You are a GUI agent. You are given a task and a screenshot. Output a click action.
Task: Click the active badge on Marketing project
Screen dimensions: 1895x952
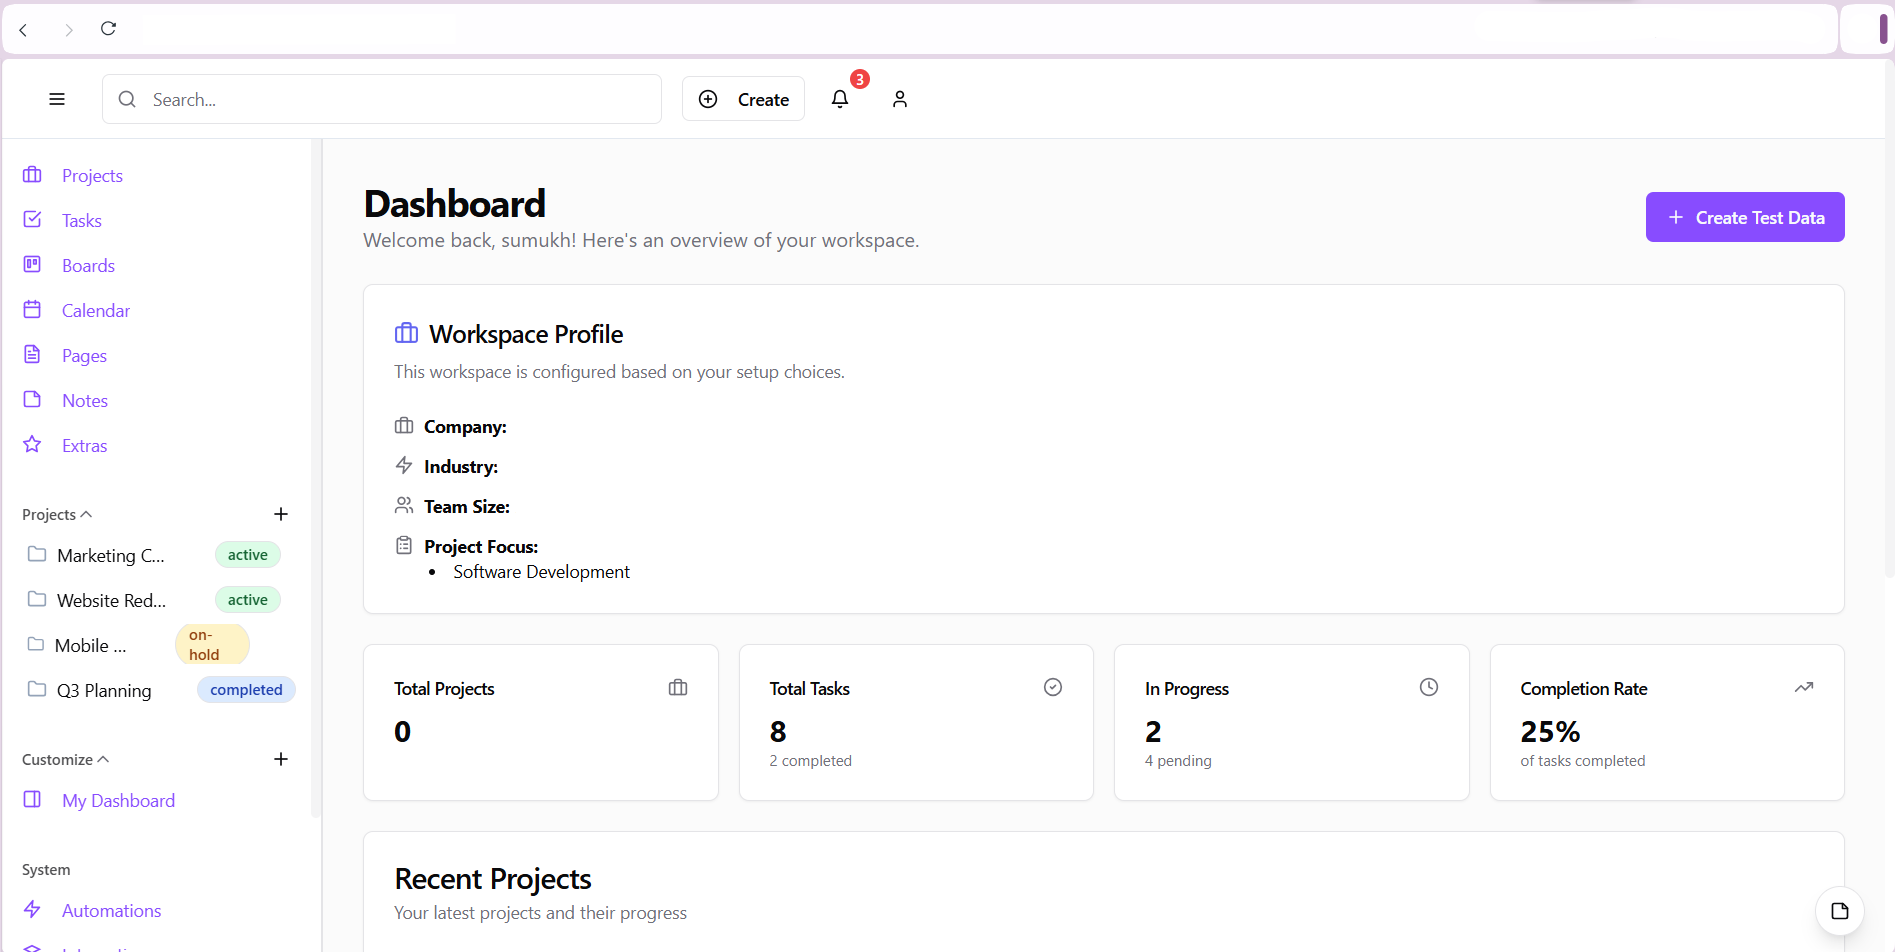247,553
